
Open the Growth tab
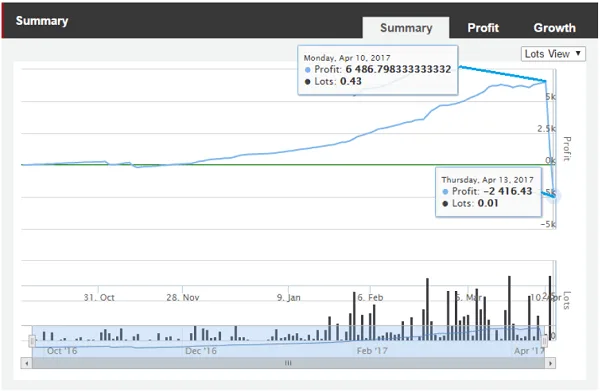(x=554, y=28)
